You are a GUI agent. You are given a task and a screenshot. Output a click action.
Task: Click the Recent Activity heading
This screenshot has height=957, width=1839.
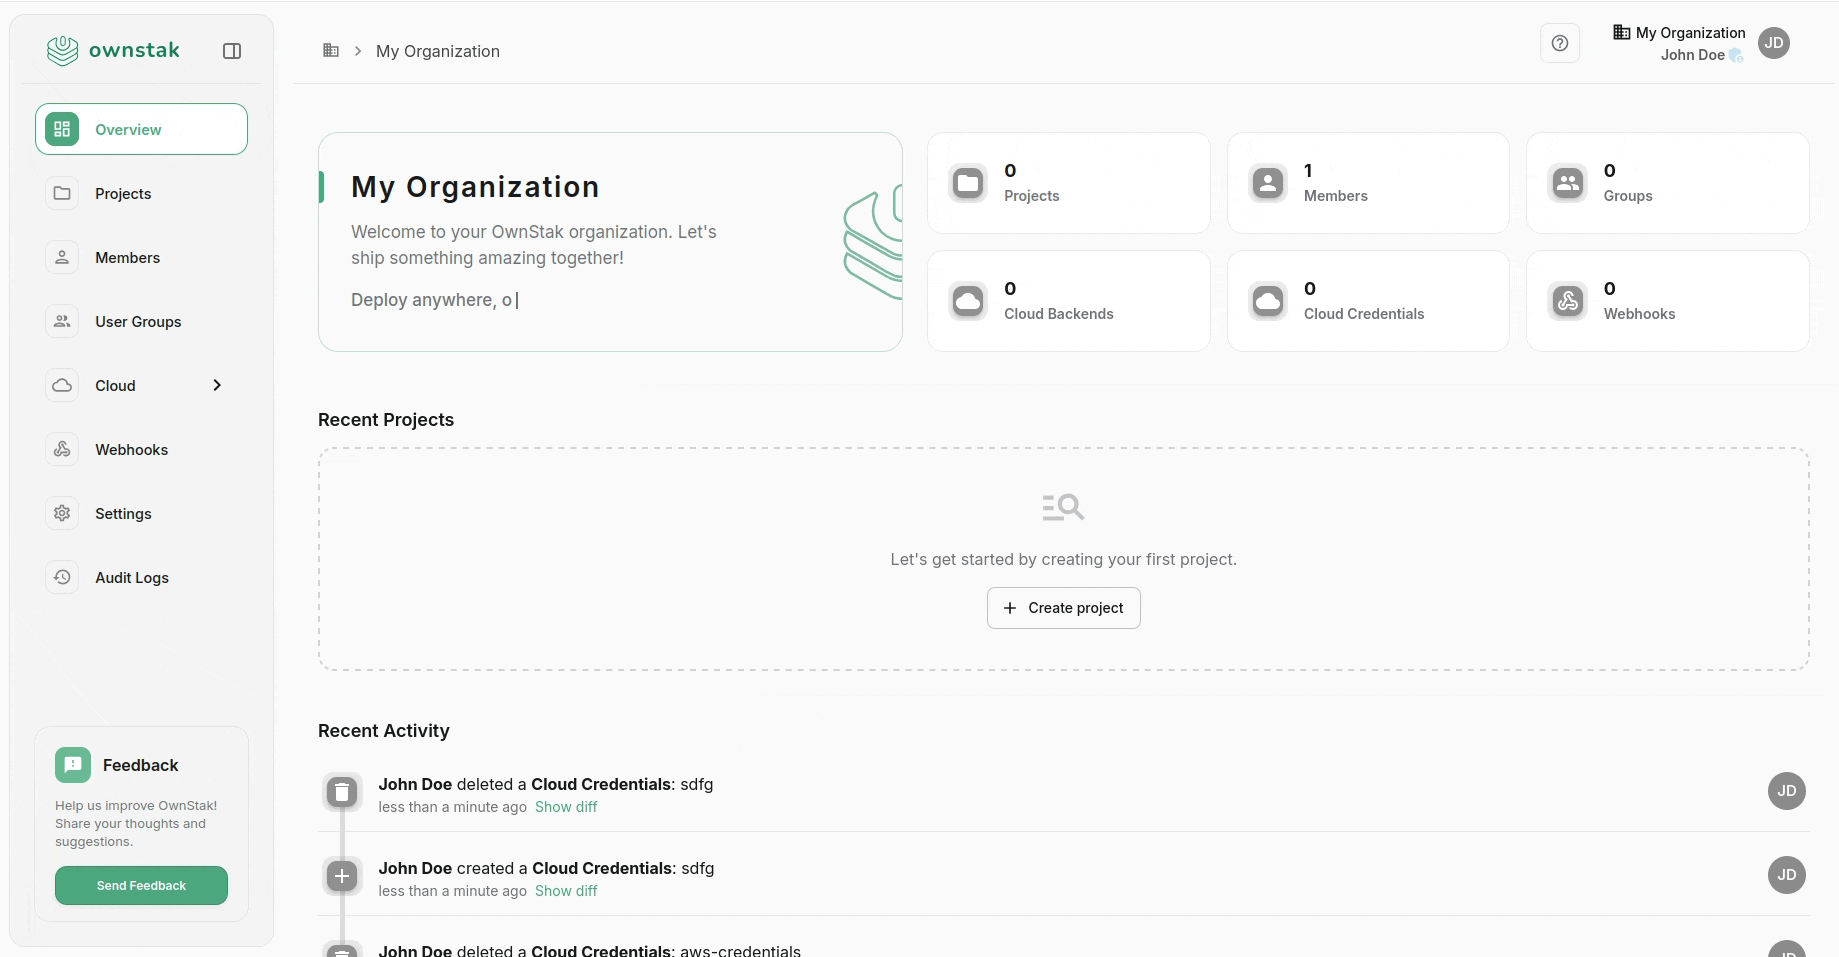point(384,731)
